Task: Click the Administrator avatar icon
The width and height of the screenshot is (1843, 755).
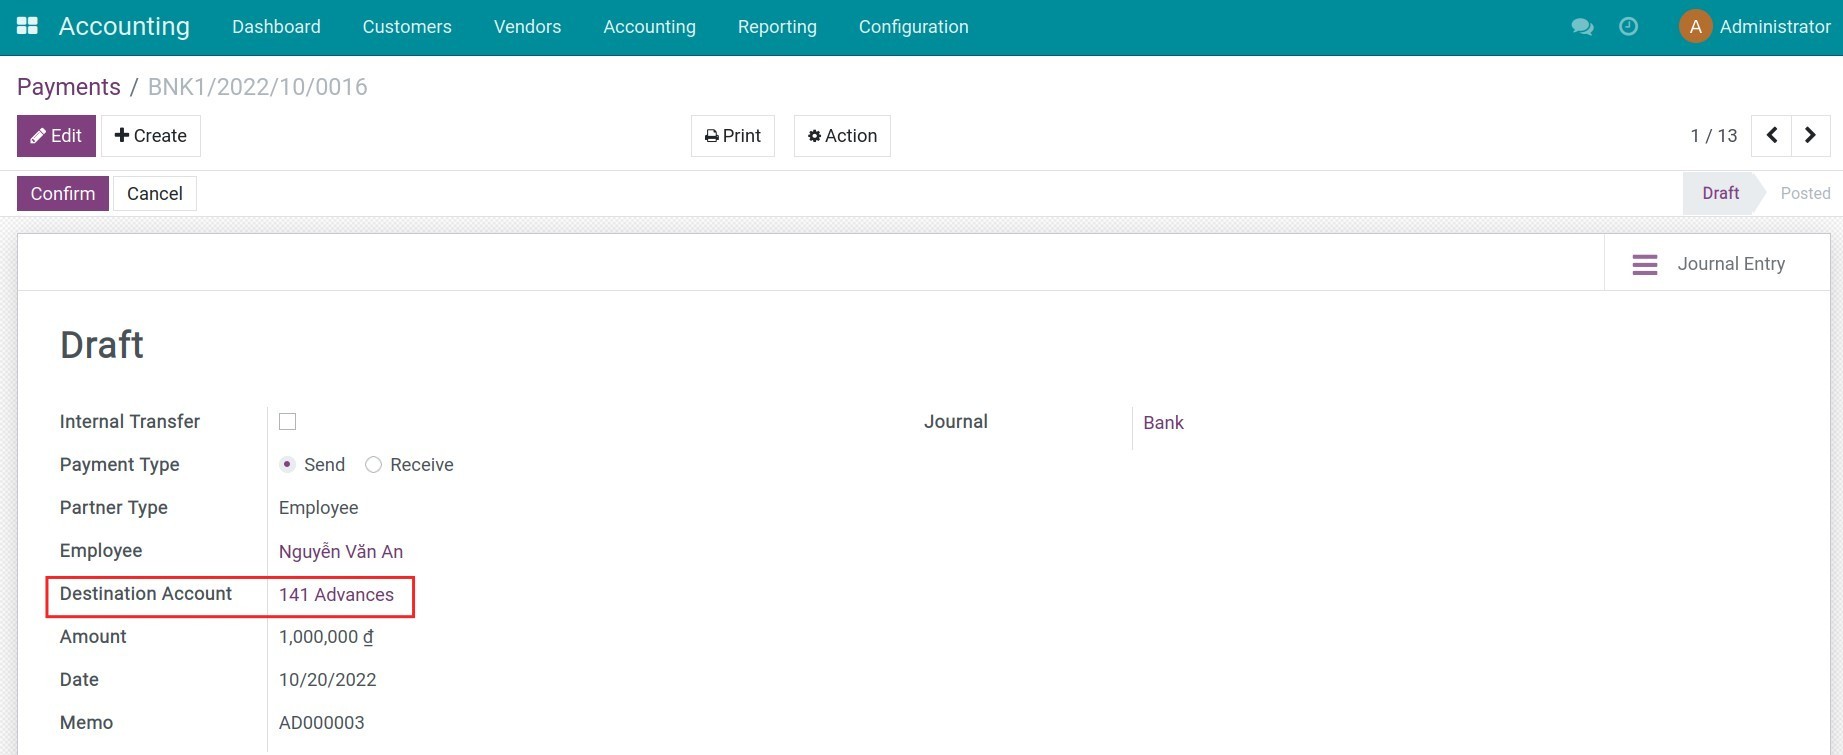Action: (x=1695, y=27)
